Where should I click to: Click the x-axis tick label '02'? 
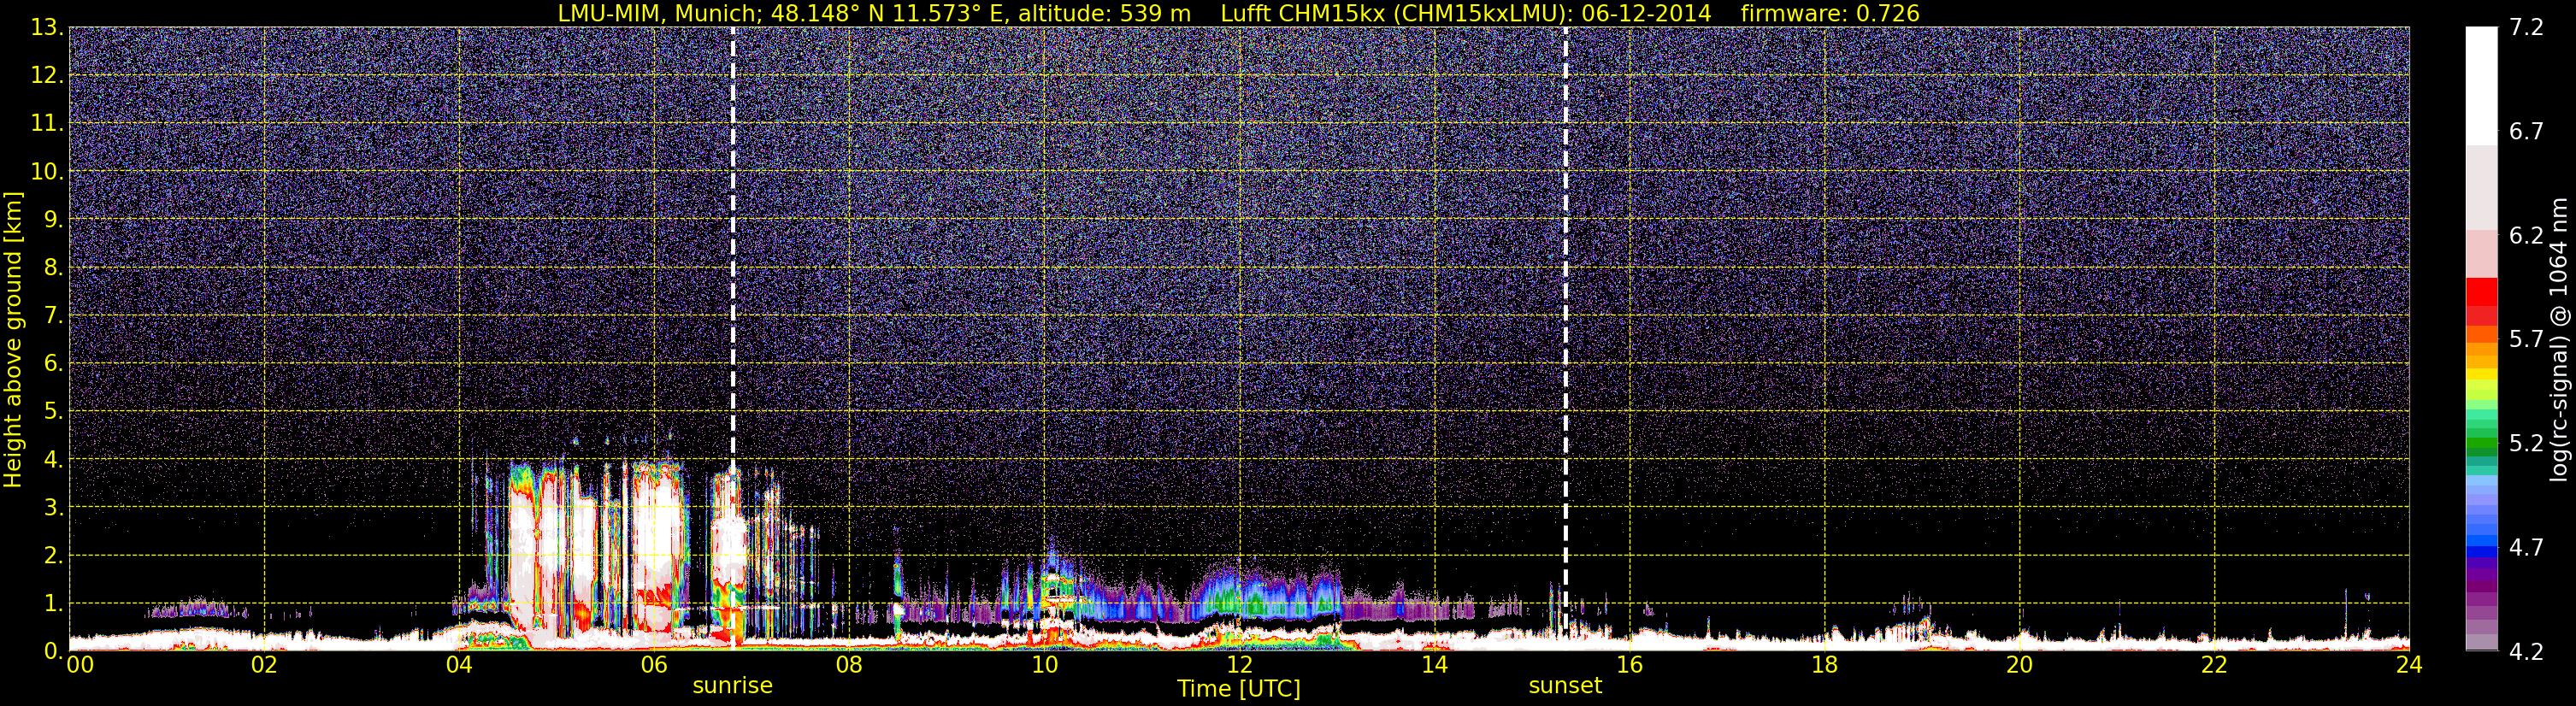(x=264, y=665)
